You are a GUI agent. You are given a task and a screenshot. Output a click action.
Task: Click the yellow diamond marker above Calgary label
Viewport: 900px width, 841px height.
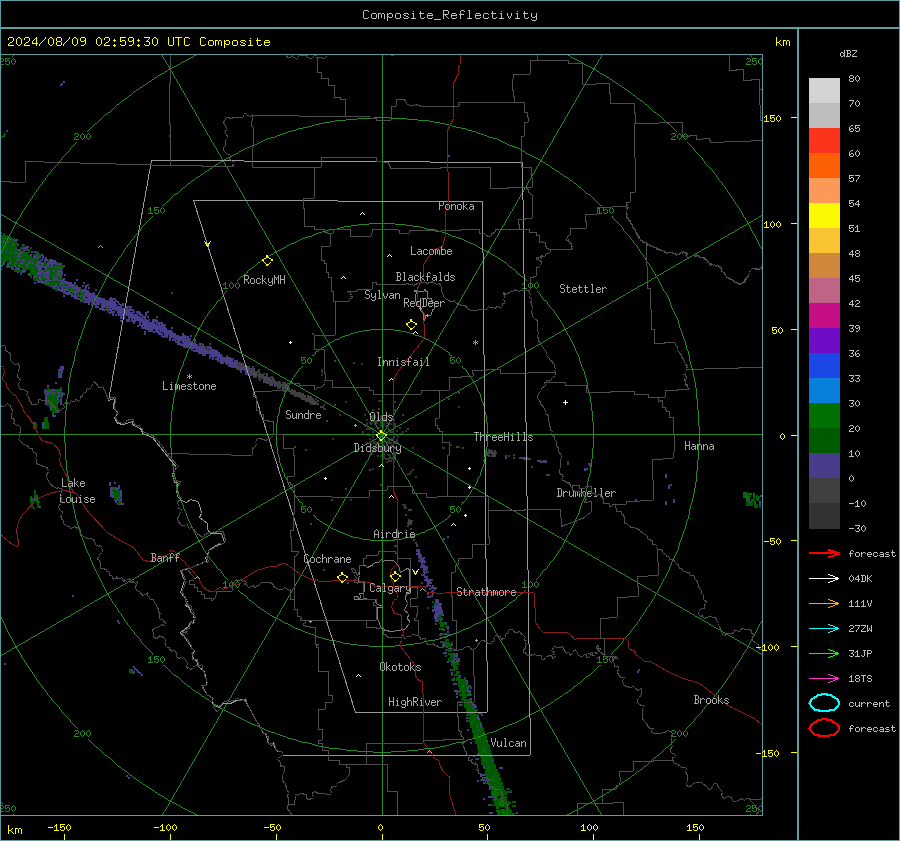pos(395,576)
